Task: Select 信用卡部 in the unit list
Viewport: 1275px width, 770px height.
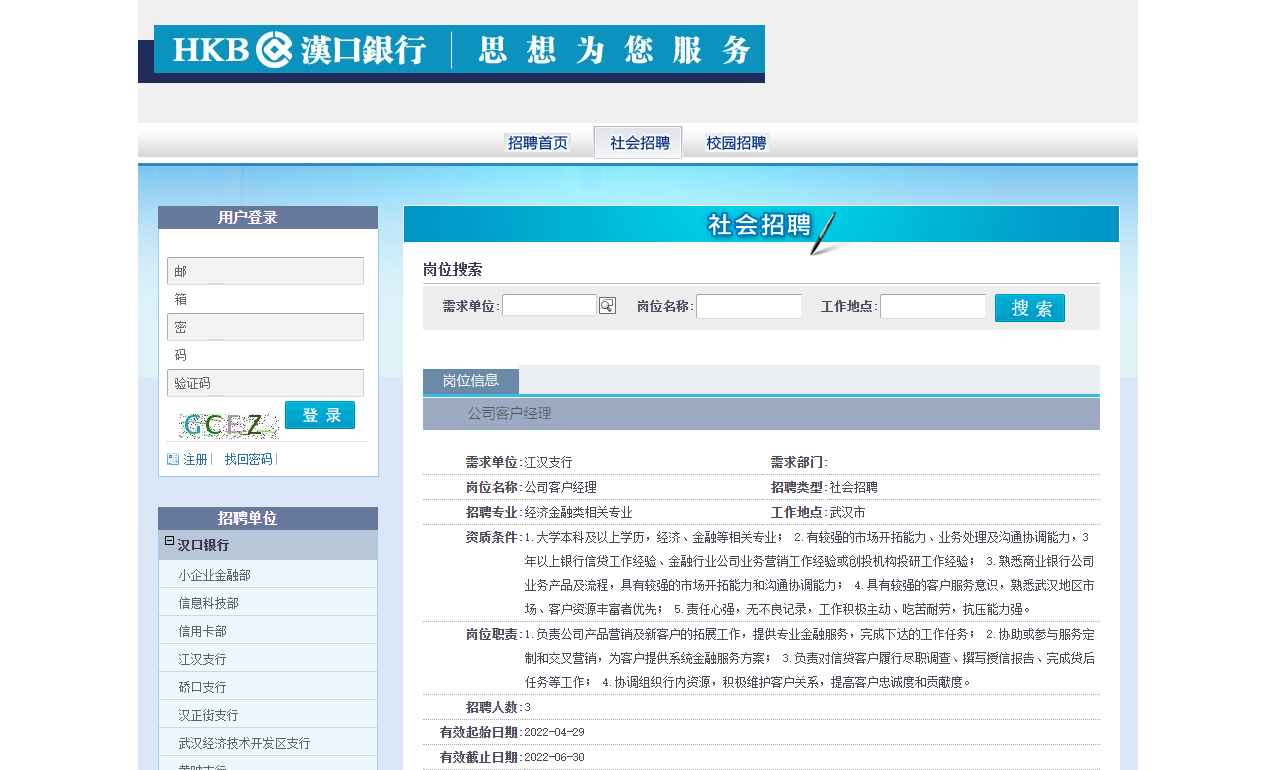Action: [202, 631]
